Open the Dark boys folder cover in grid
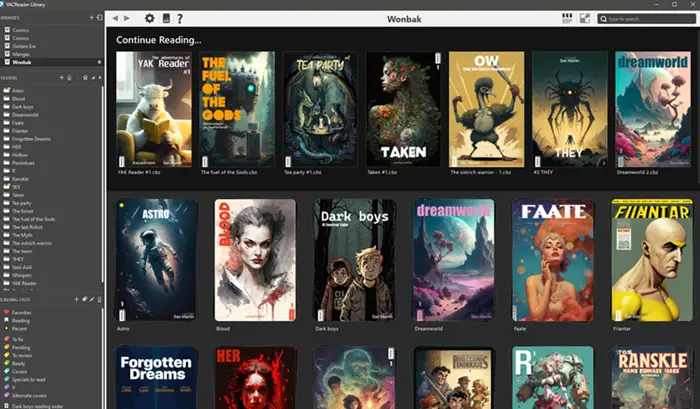This screenshot has height=409, width=700. coord(354,260)
